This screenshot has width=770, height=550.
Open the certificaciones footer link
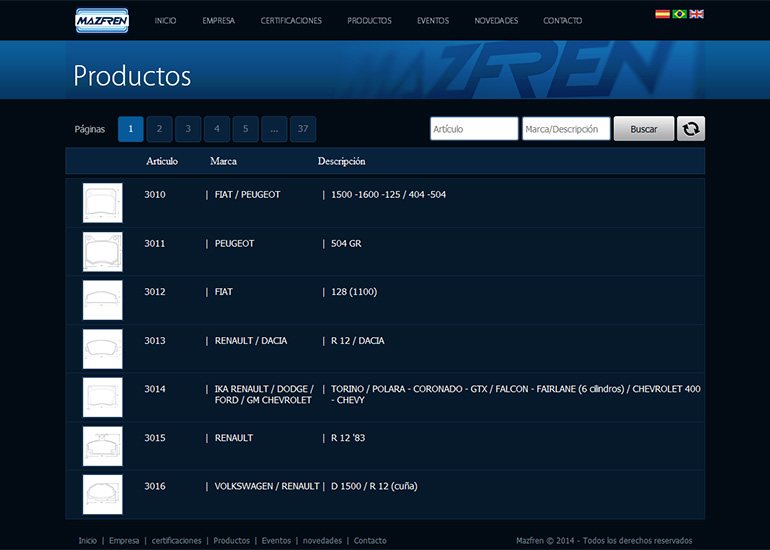coord(176,540)
